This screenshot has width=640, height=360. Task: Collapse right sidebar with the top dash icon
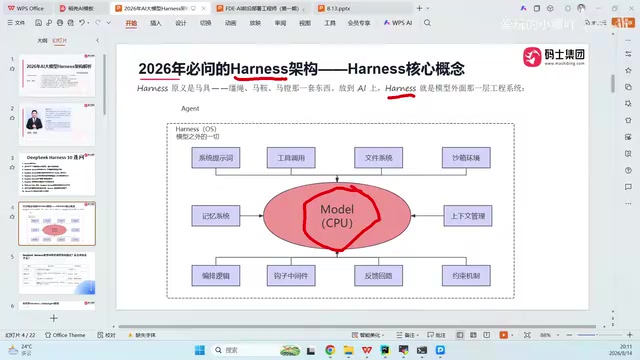(628, 40)
